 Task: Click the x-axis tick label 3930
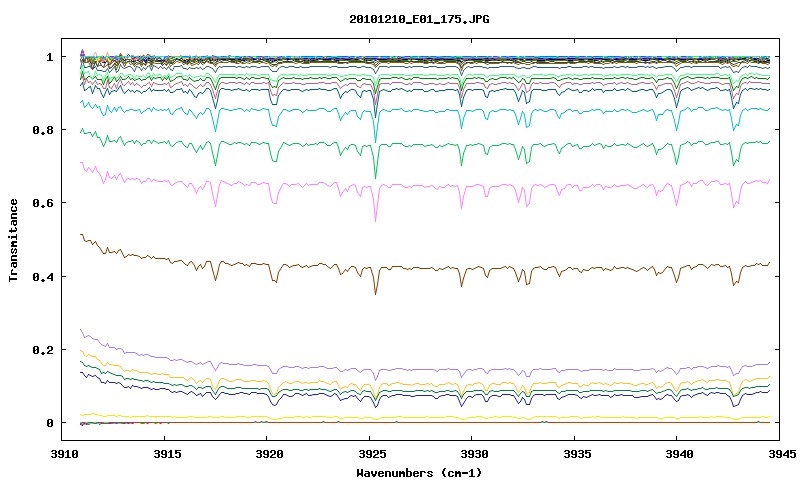pyautogui.click(x=475, y=454)
